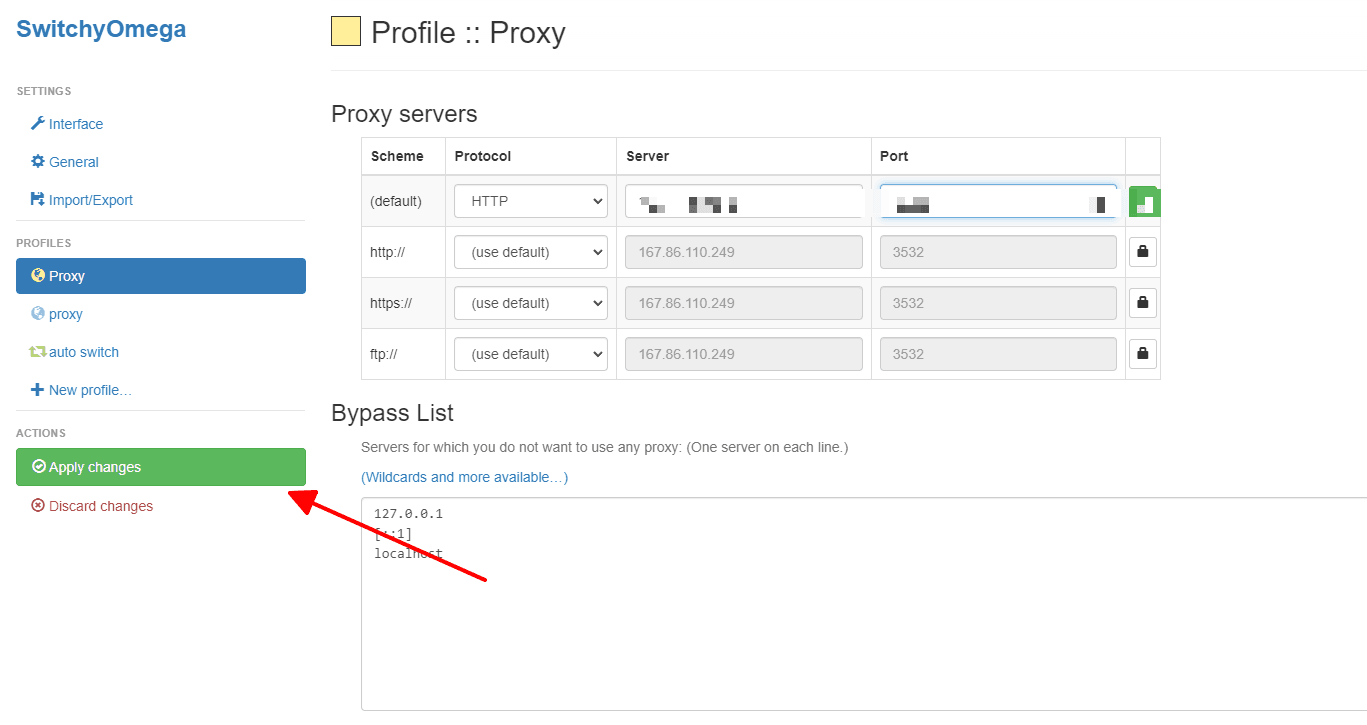This screenshot has width=1367, height=725.
Task: Click the https:// Server field 167.86.110.249
Action: pos(744,303)
